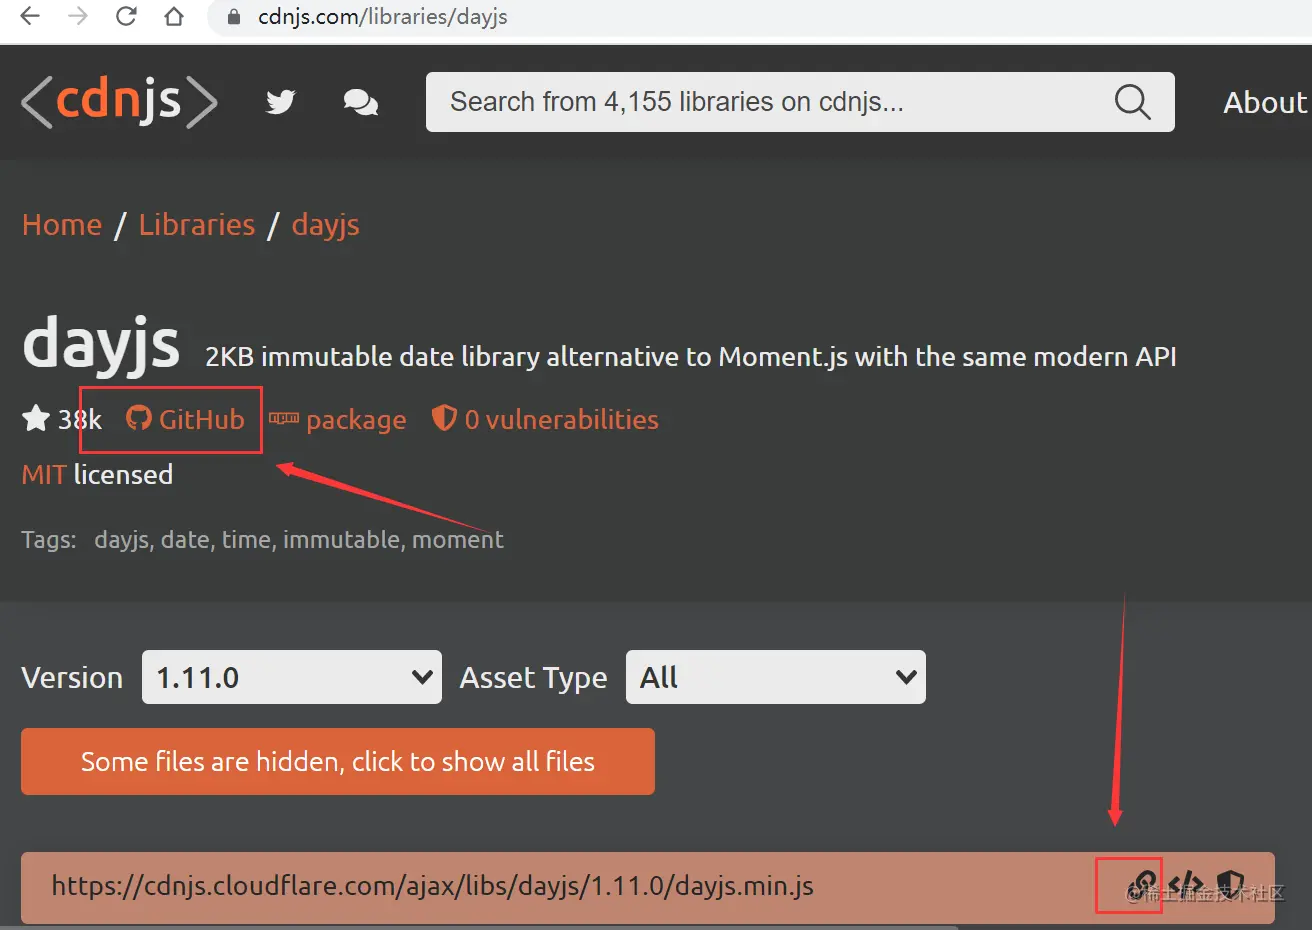This screenshot has height=930, width=1312.
Task: Go back with the browser back arrow
Action: (30, 17)
